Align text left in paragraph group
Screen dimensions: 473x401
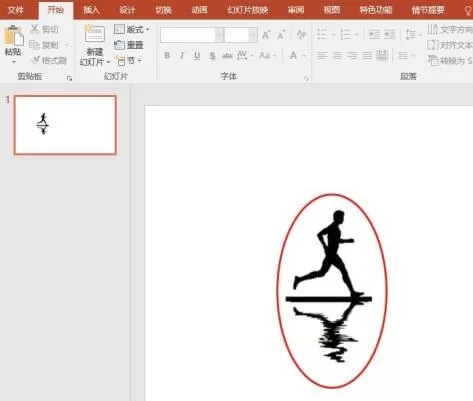click(x=322, y=56)
